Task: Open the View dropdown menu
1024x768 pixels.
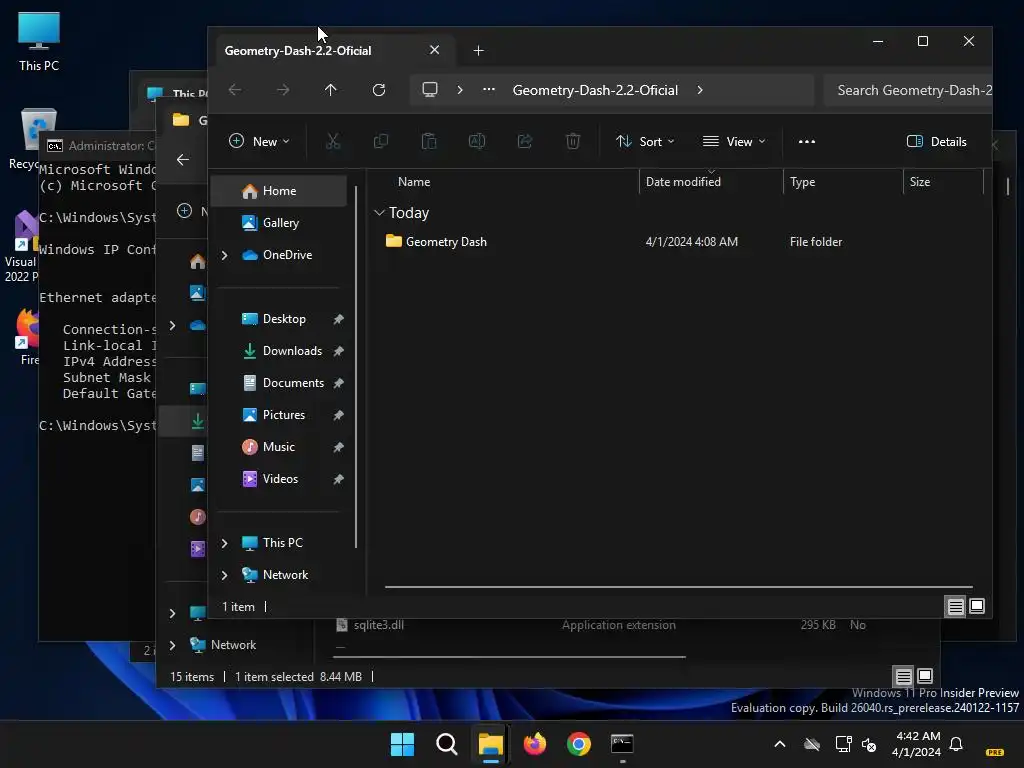Action: pos(733,141)
